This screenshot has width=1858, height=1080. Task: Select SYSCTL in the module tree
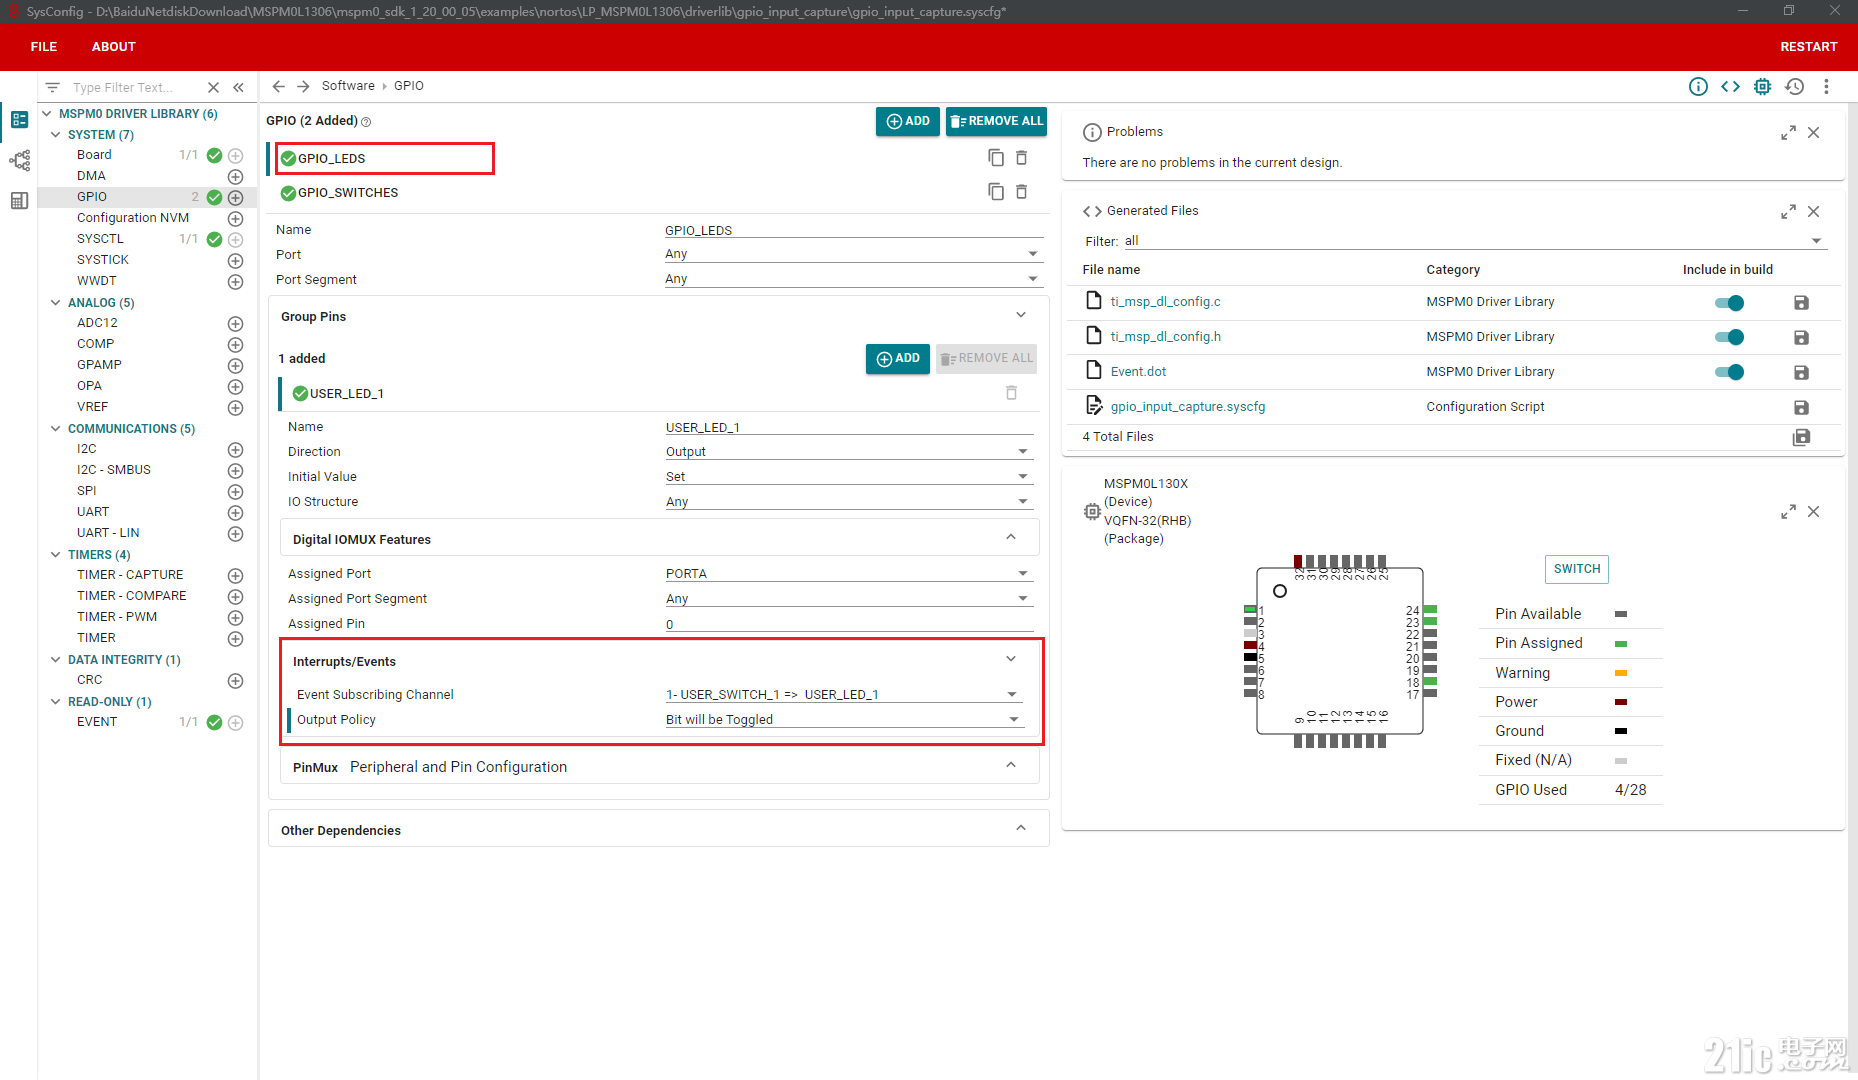(x=100, y=239)
